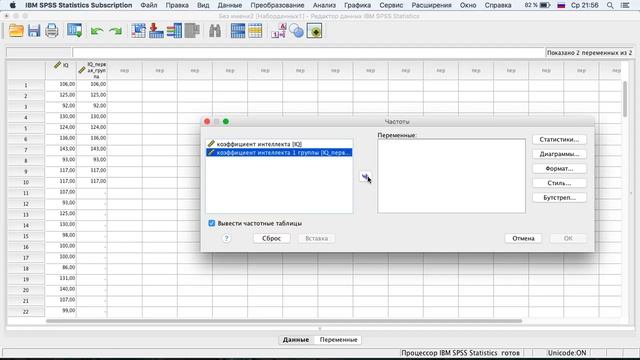Select 'коэффициент интеллекта [IQ]' variable

tap(279, 144)
